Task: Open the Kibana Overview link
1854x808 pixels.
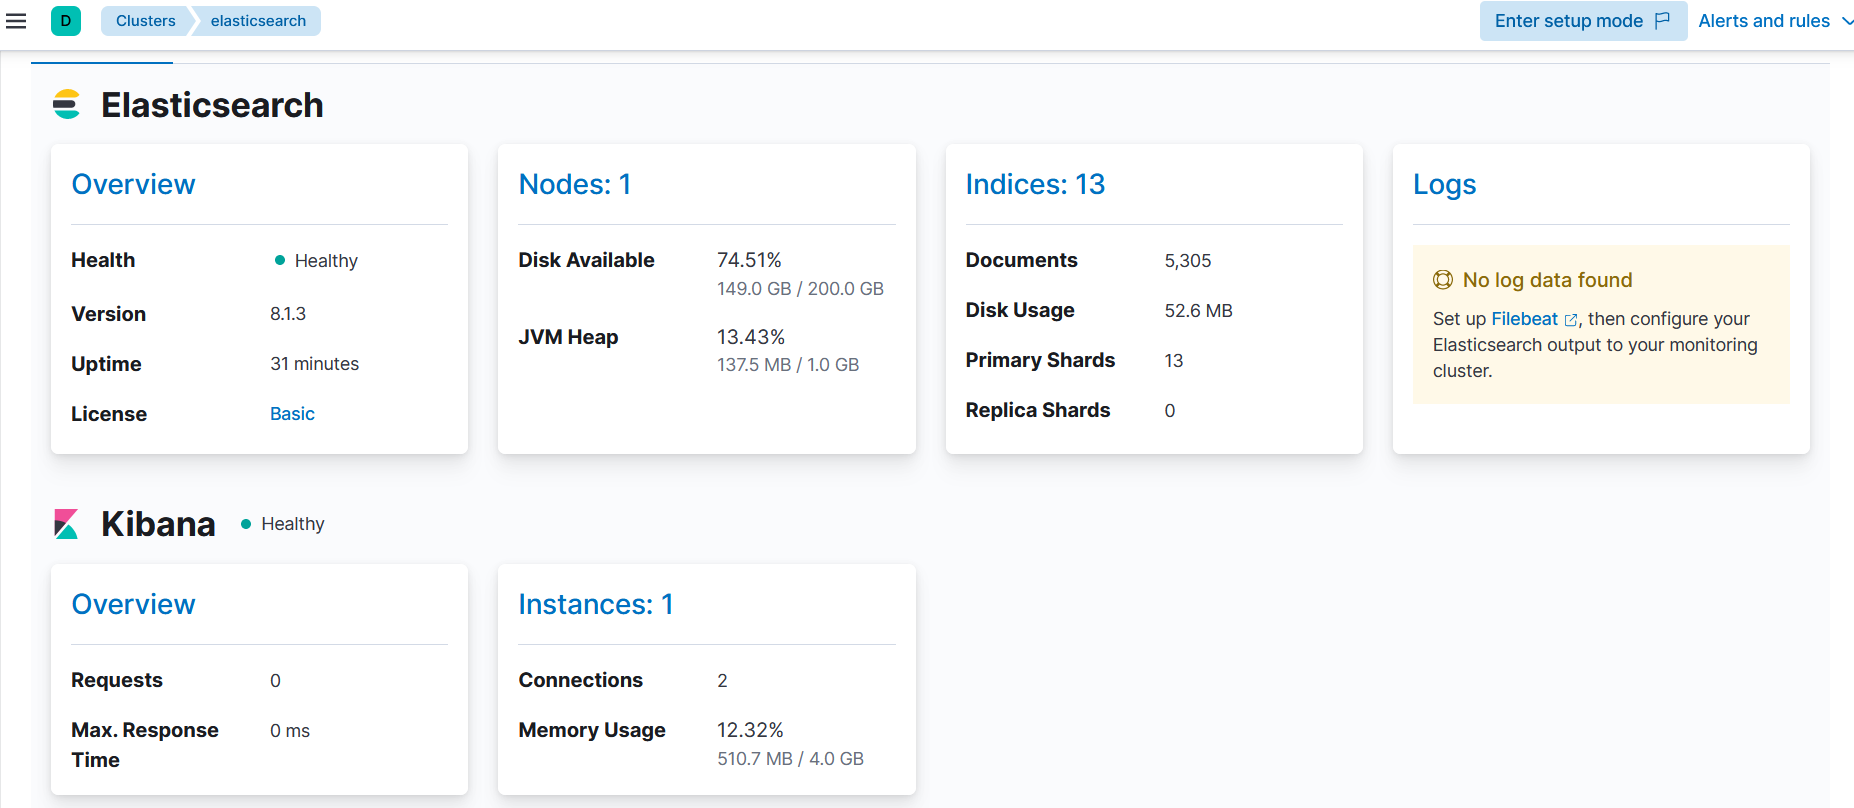Action: click(133, 604)
